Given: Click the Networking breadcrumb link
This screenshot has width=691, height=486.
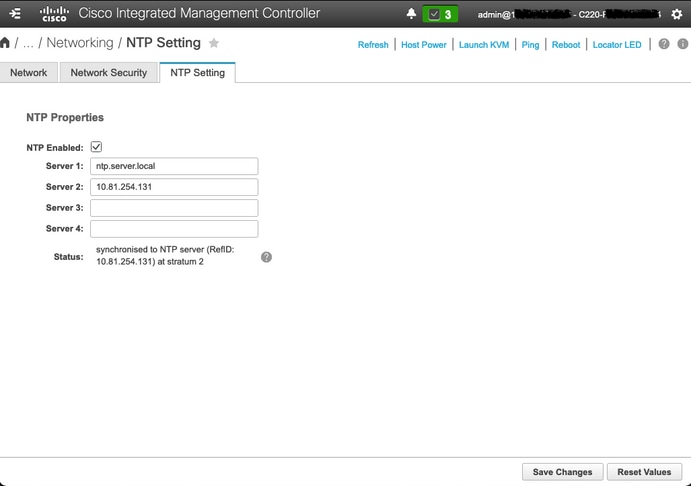Looking at the screenshot, I should pyautogui.click(x=80, y=43).
